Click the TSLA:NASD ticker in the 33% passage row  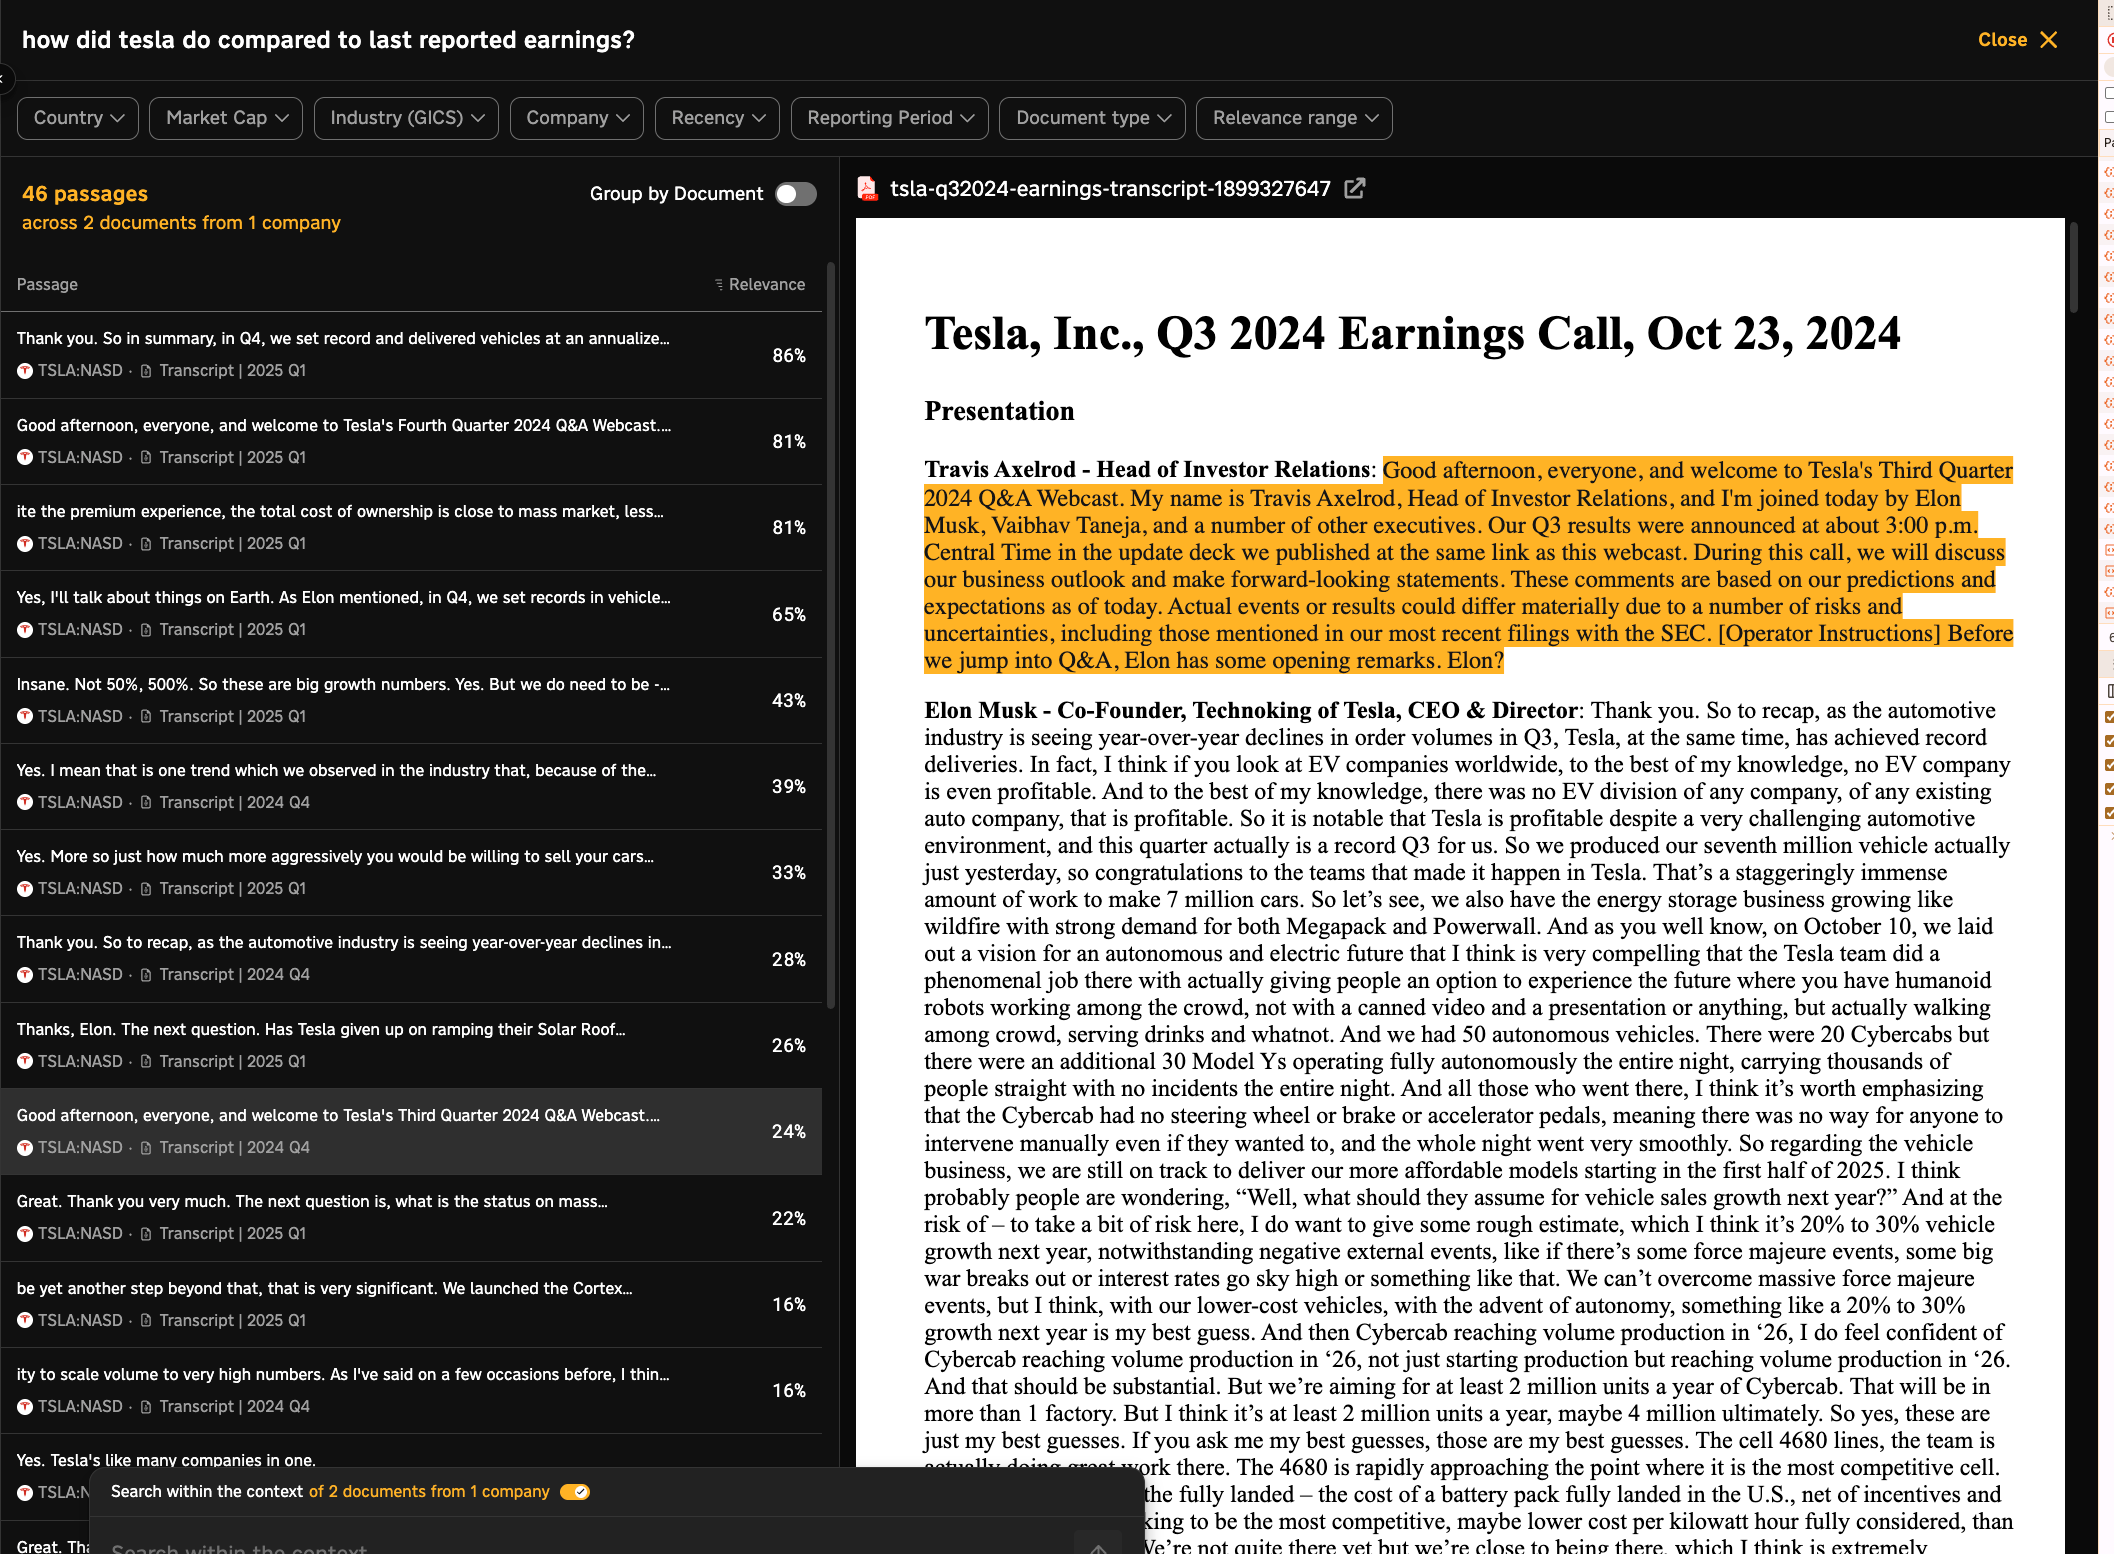coord(80,889)
